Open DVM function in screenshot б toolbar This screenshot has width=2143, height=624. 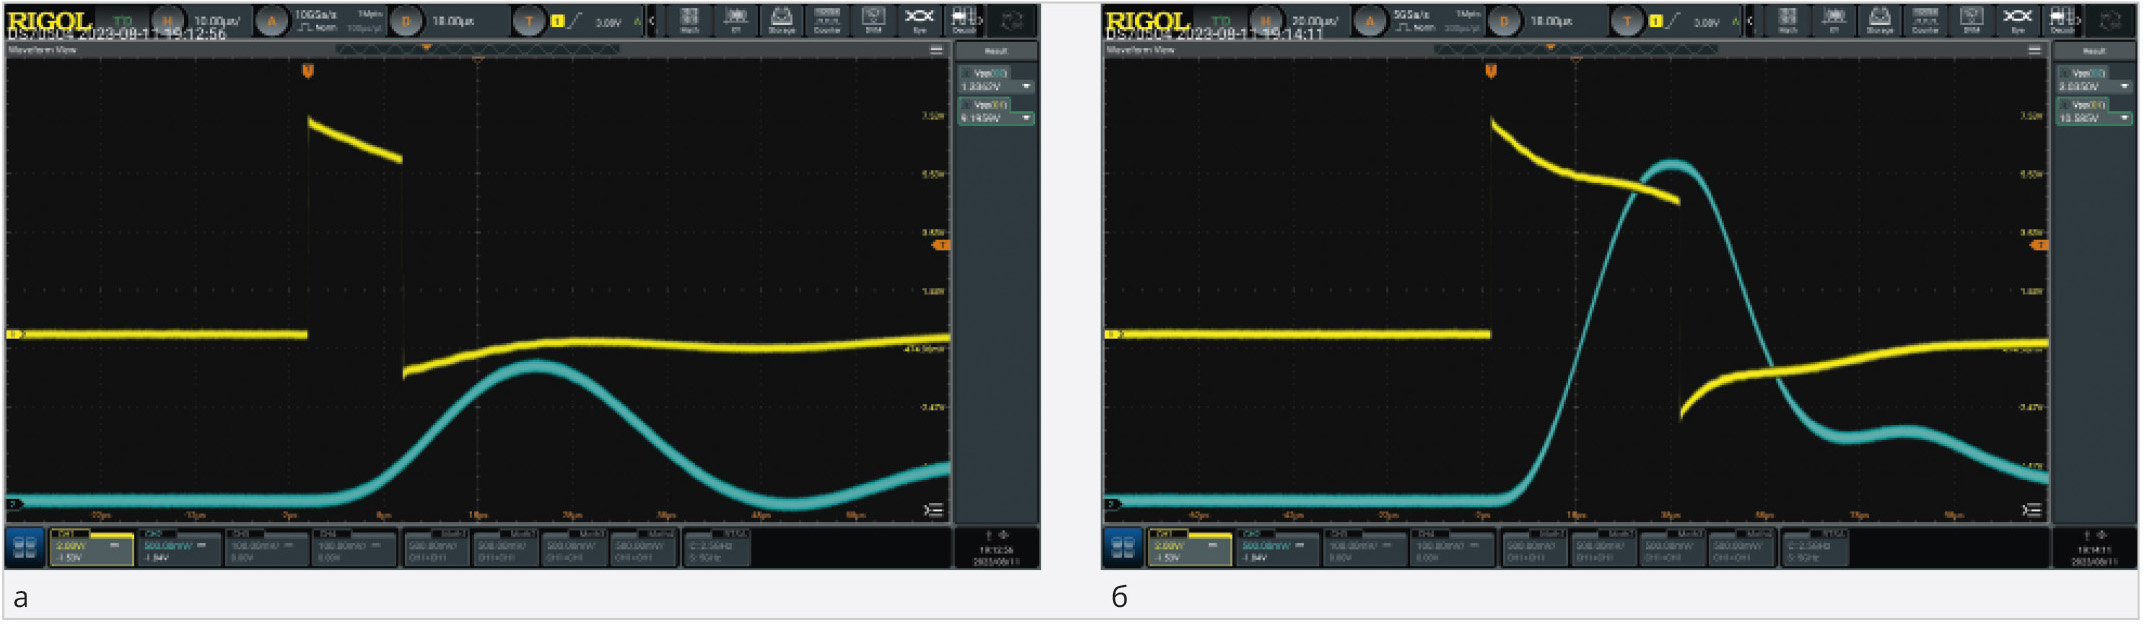1971,20
